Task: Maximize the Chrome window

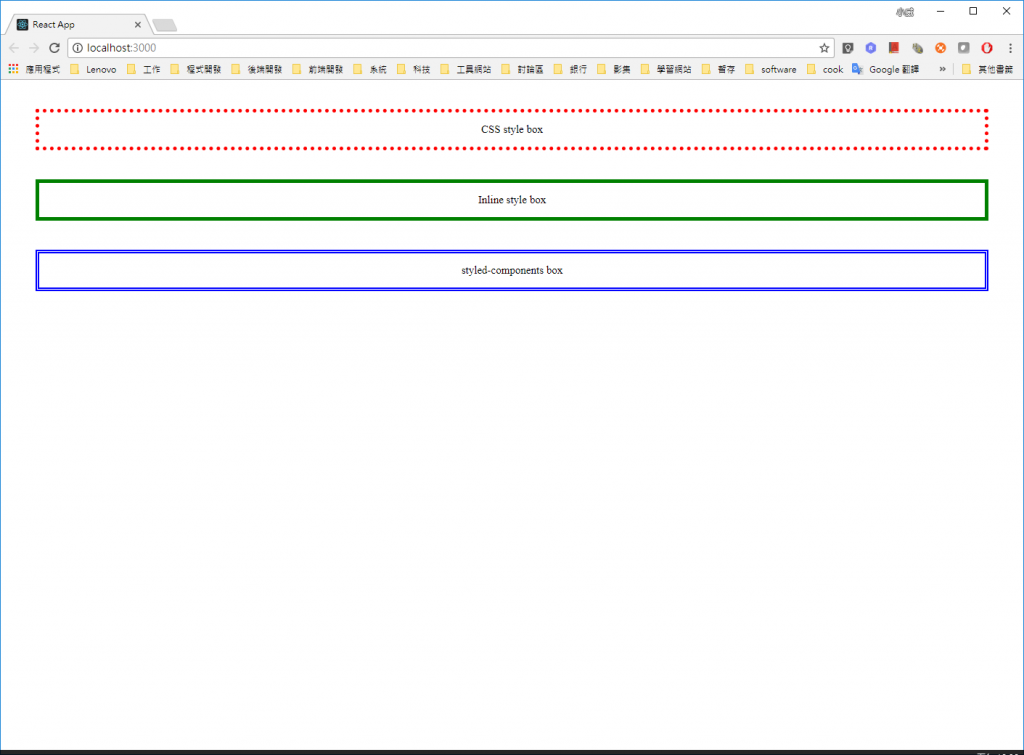Action: pos(973,11)
